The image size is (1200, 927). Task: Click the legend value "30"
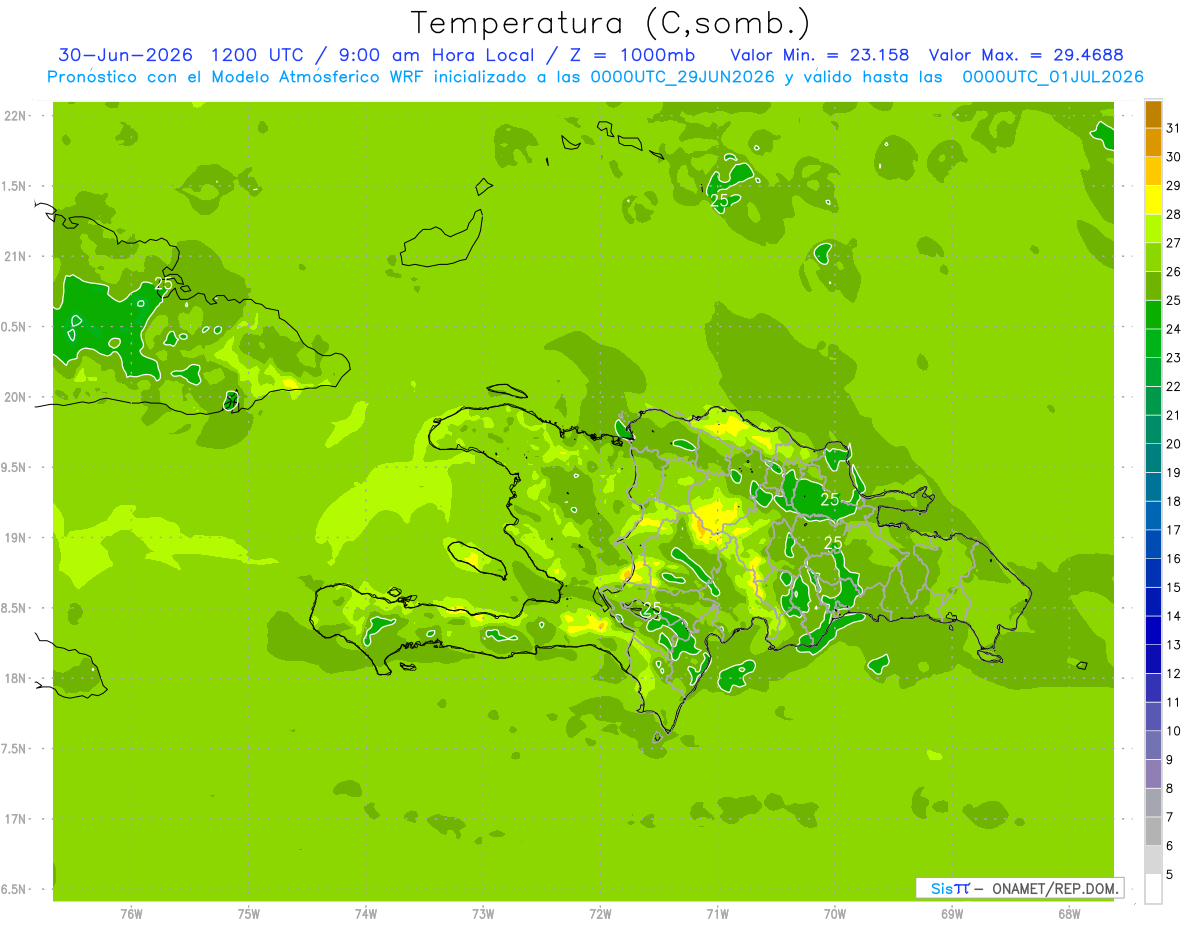[1173, 157]
